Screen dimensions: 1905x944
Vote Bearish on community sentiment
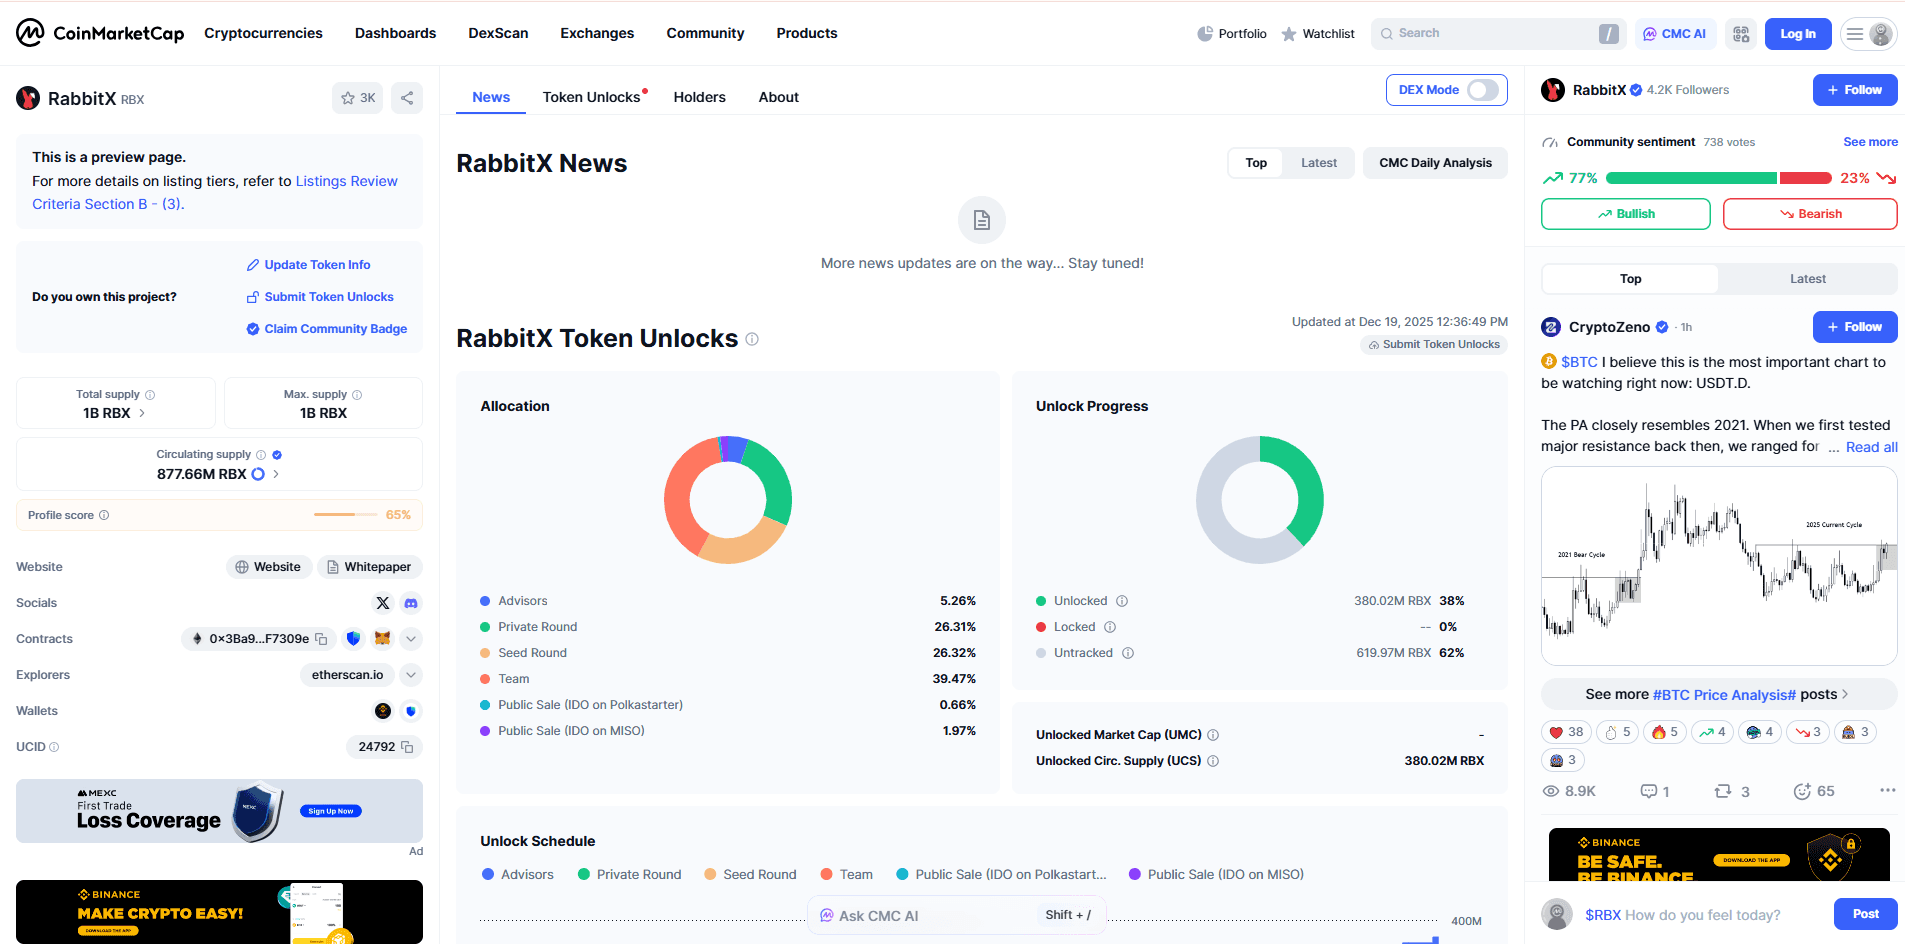tap(1810, 214)
